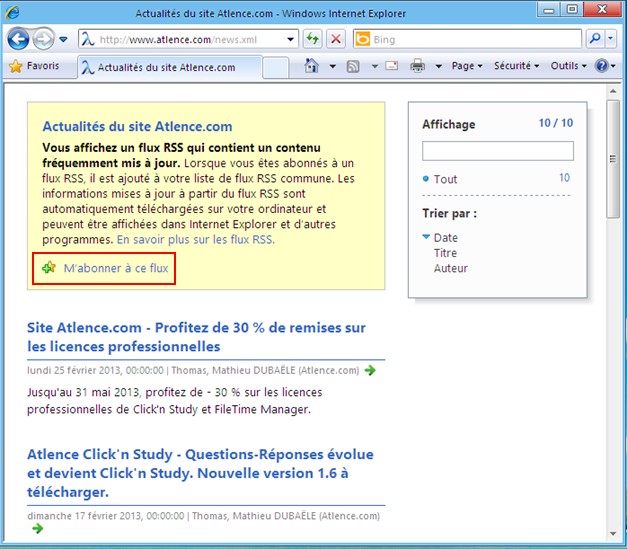Click the magnifier Search icon
This screenshot has width=627, height=549.
[595, 39]
